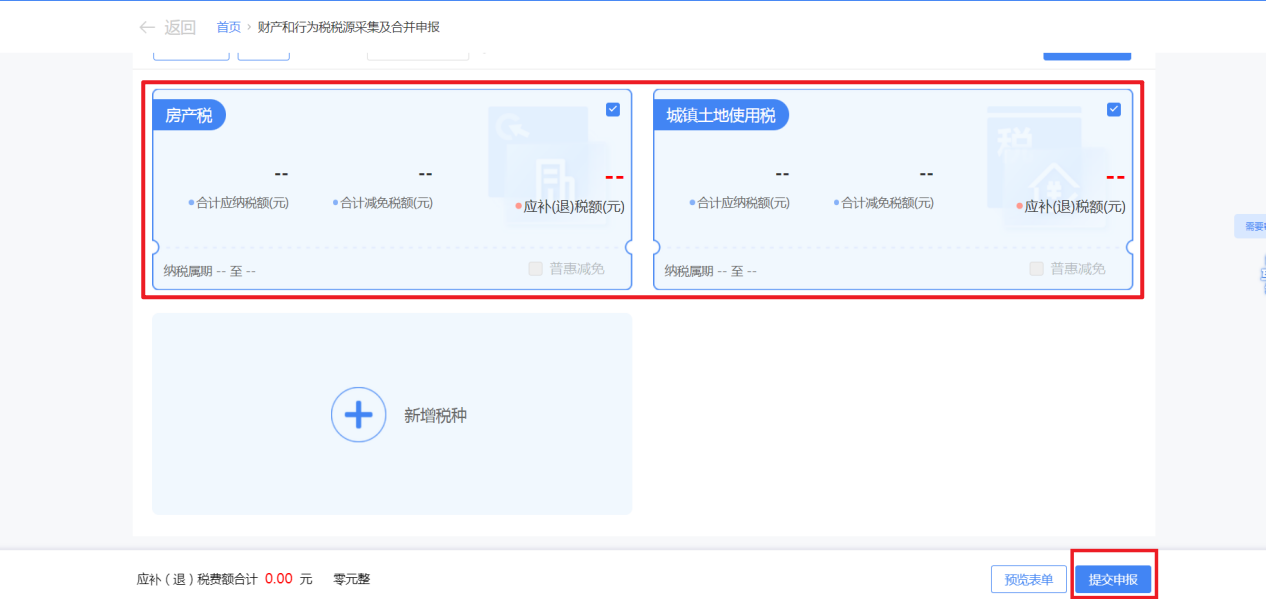The image size is (1266, 599).
Task: Select the 城镇土地使用税 title tag
Action: [x=721, y=116]
